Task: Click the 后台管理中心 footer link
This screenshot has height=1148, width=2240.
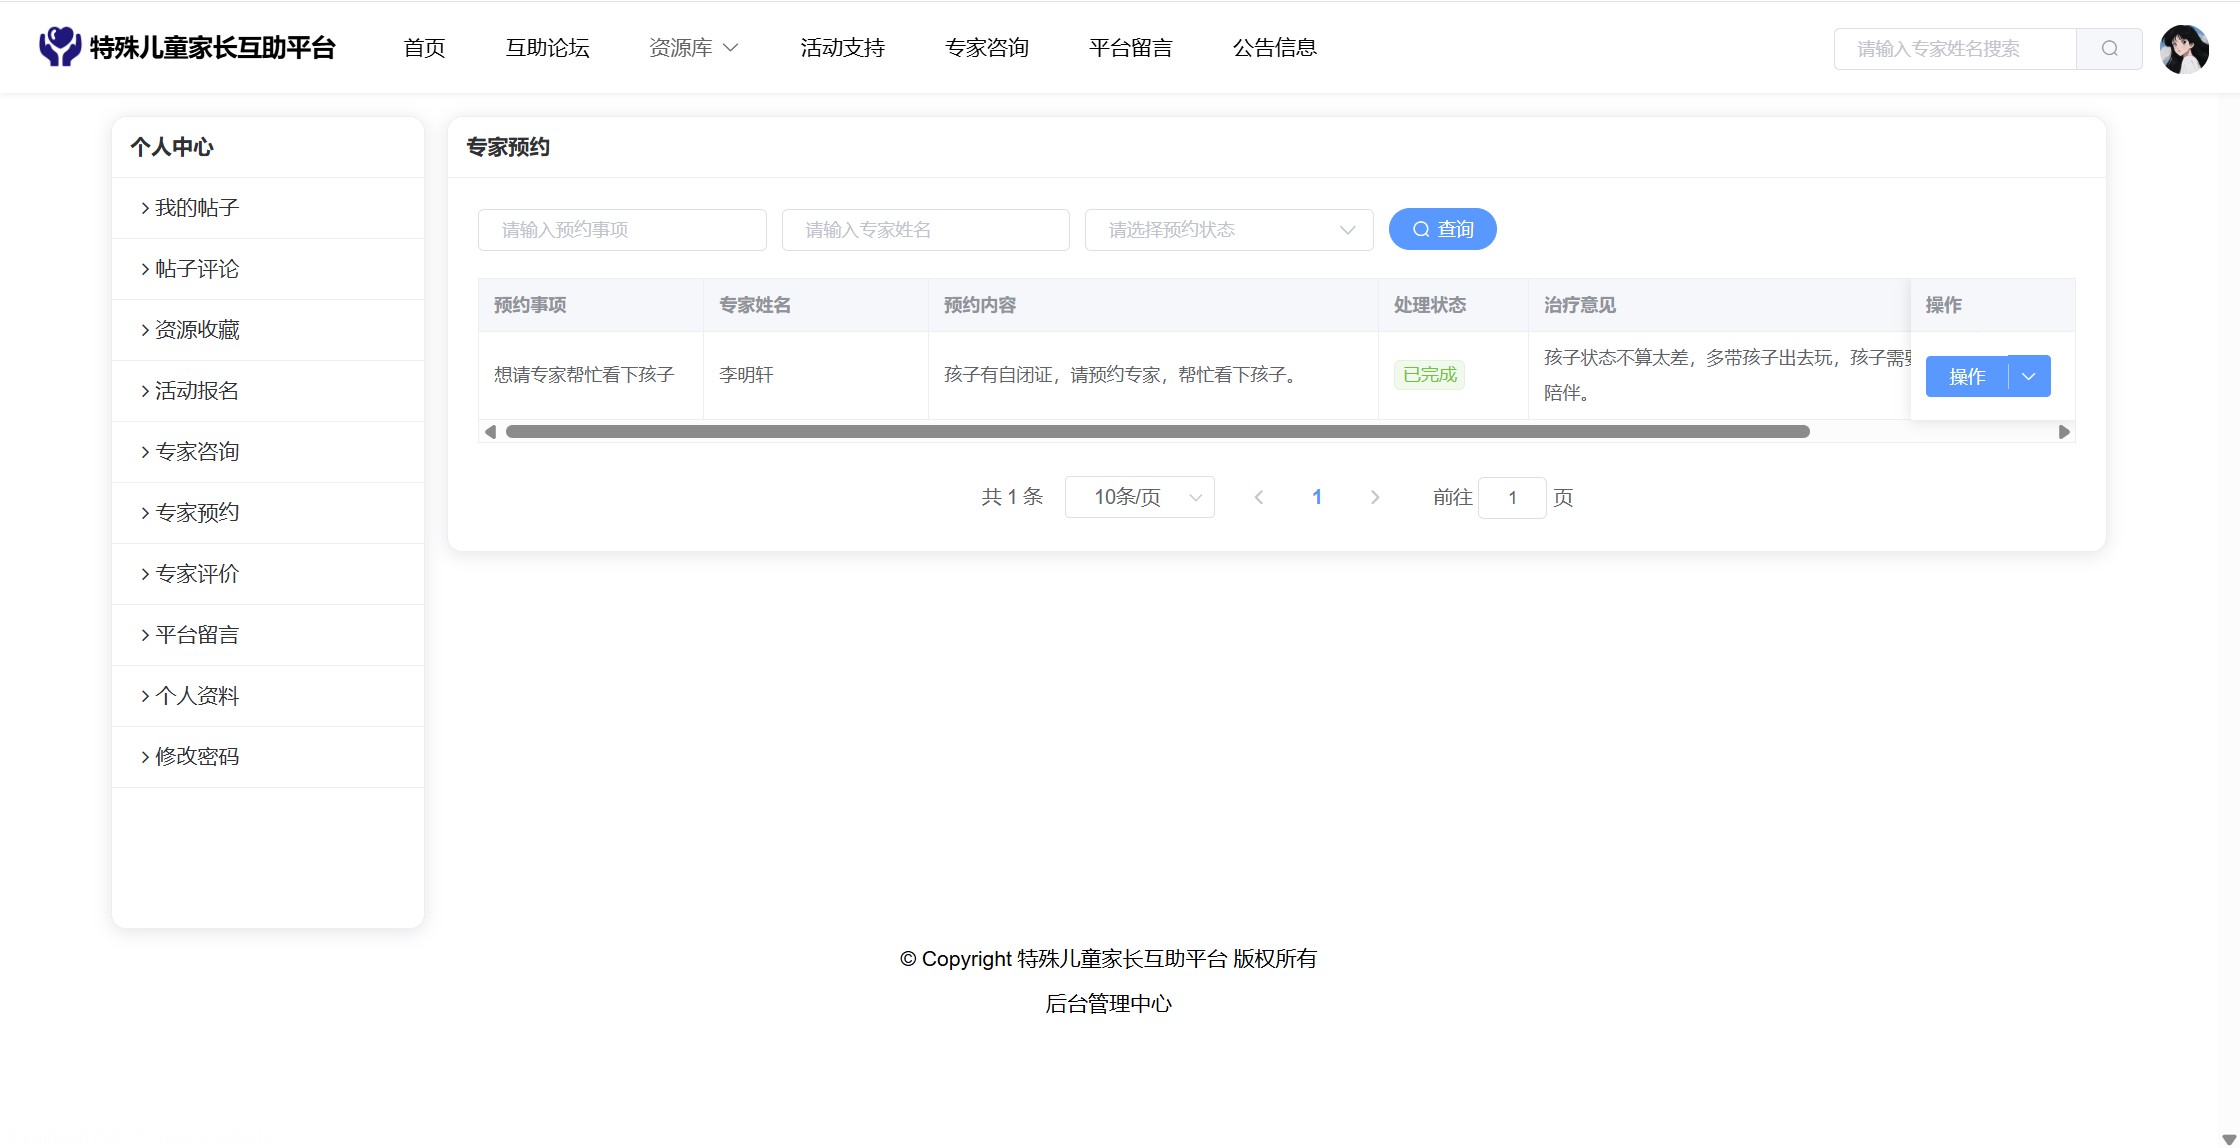Action: (1108, 1004)
